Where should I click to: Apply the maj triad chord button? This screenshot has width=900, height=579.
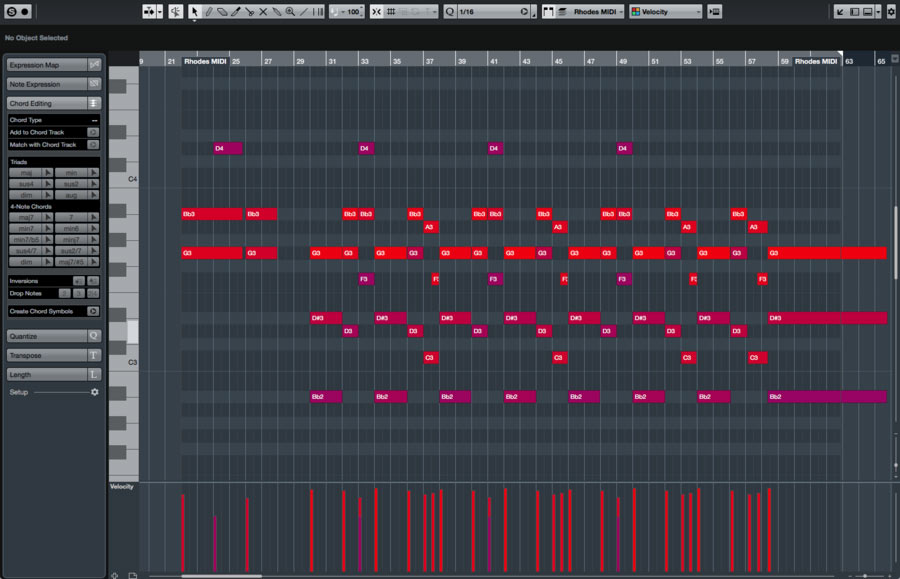(x=26, y=173)
